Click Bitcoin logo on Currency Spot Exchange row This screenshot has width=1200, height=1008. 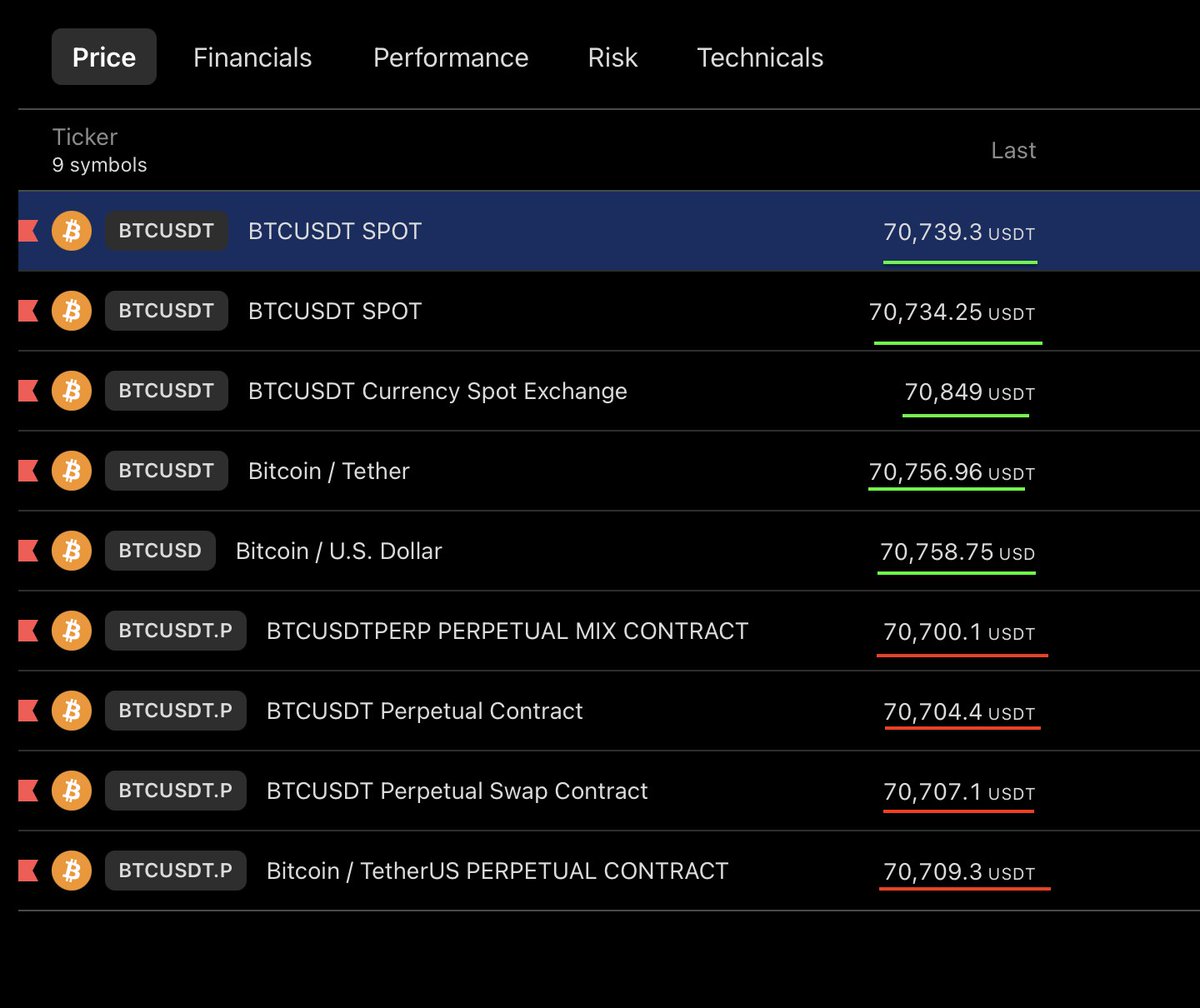point(71,391)
